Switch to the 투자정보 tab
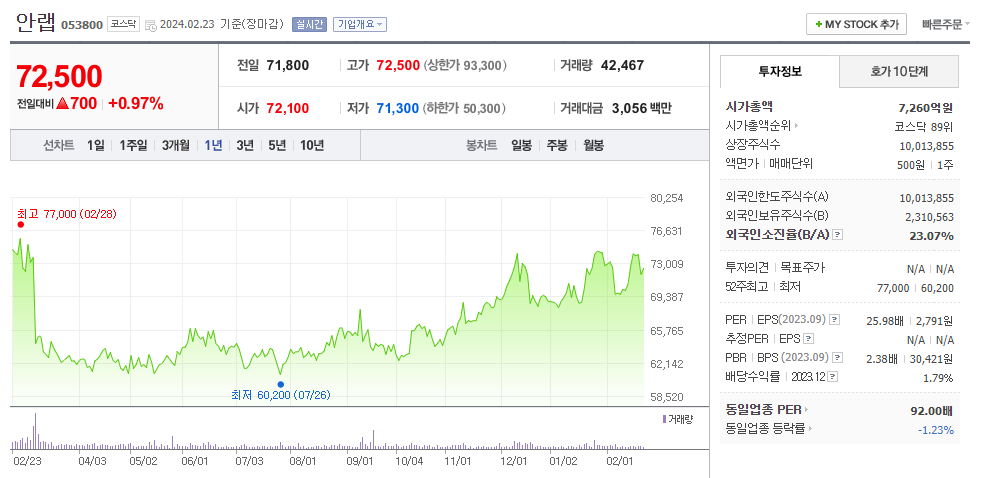 pos(780,71)
